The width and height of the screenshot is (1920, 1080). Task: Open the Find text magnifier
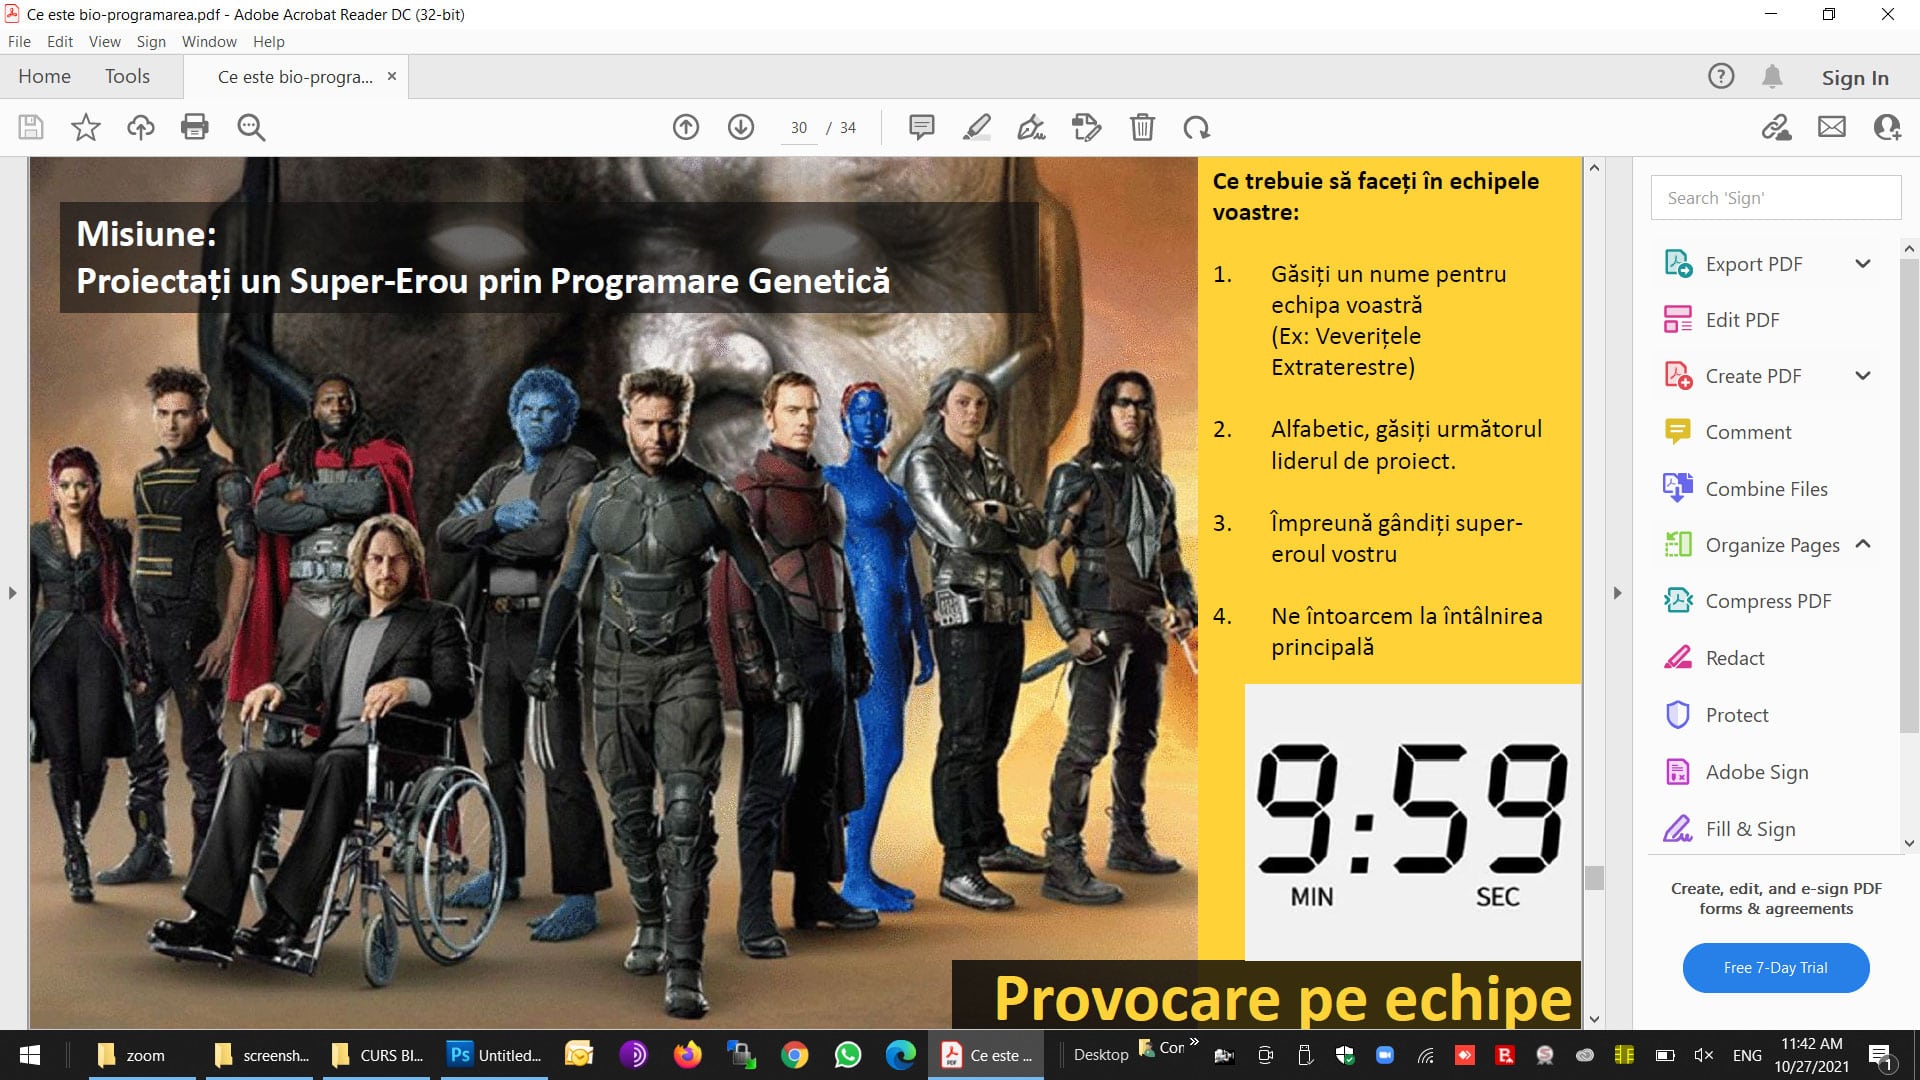coord(251,127)
